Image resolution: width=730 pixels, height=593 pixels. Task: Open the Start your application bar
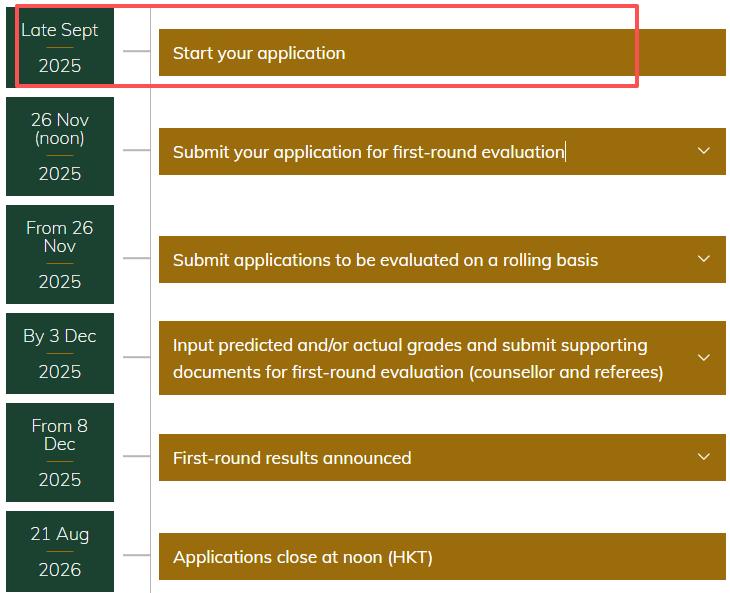(442, 53)
